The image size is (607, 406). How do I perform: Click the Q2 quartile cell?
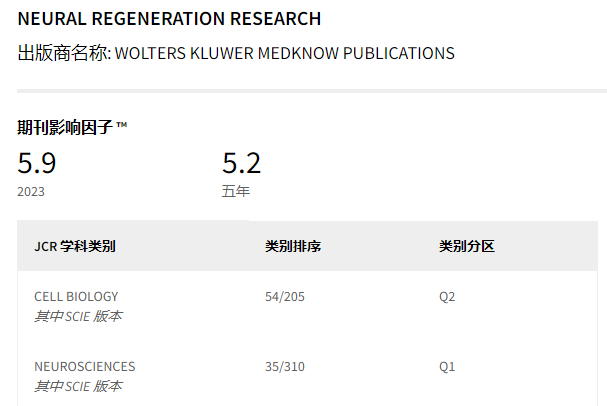click(x=447, y=297)
